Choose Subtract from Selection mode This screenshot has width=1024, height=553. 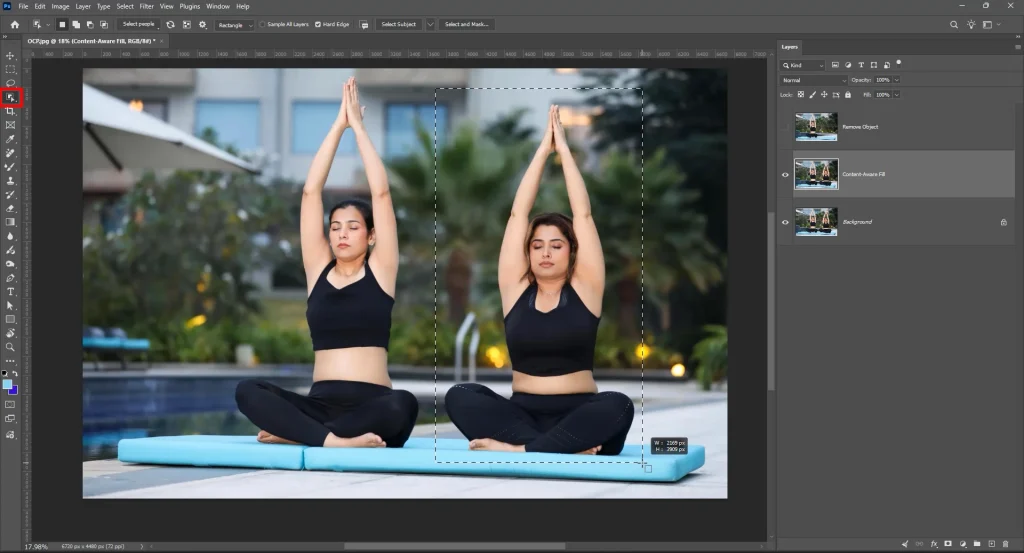click(x=90, y=25)
